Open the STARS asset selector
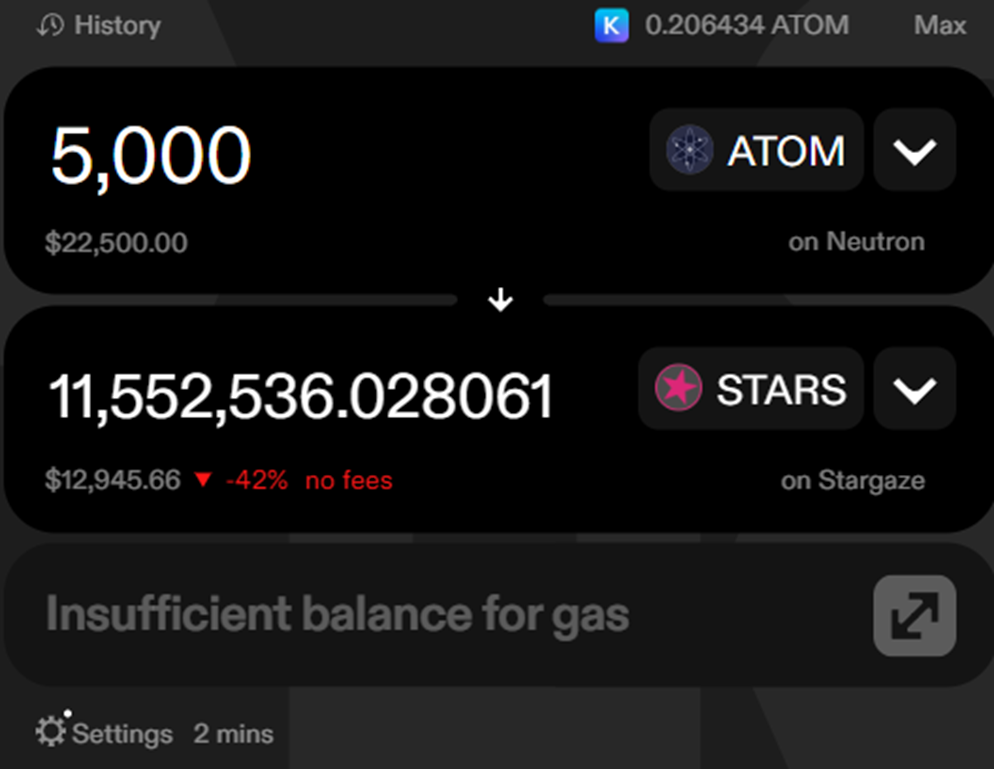The width and height of the screenshot is (994, 769). pos(751,389)
